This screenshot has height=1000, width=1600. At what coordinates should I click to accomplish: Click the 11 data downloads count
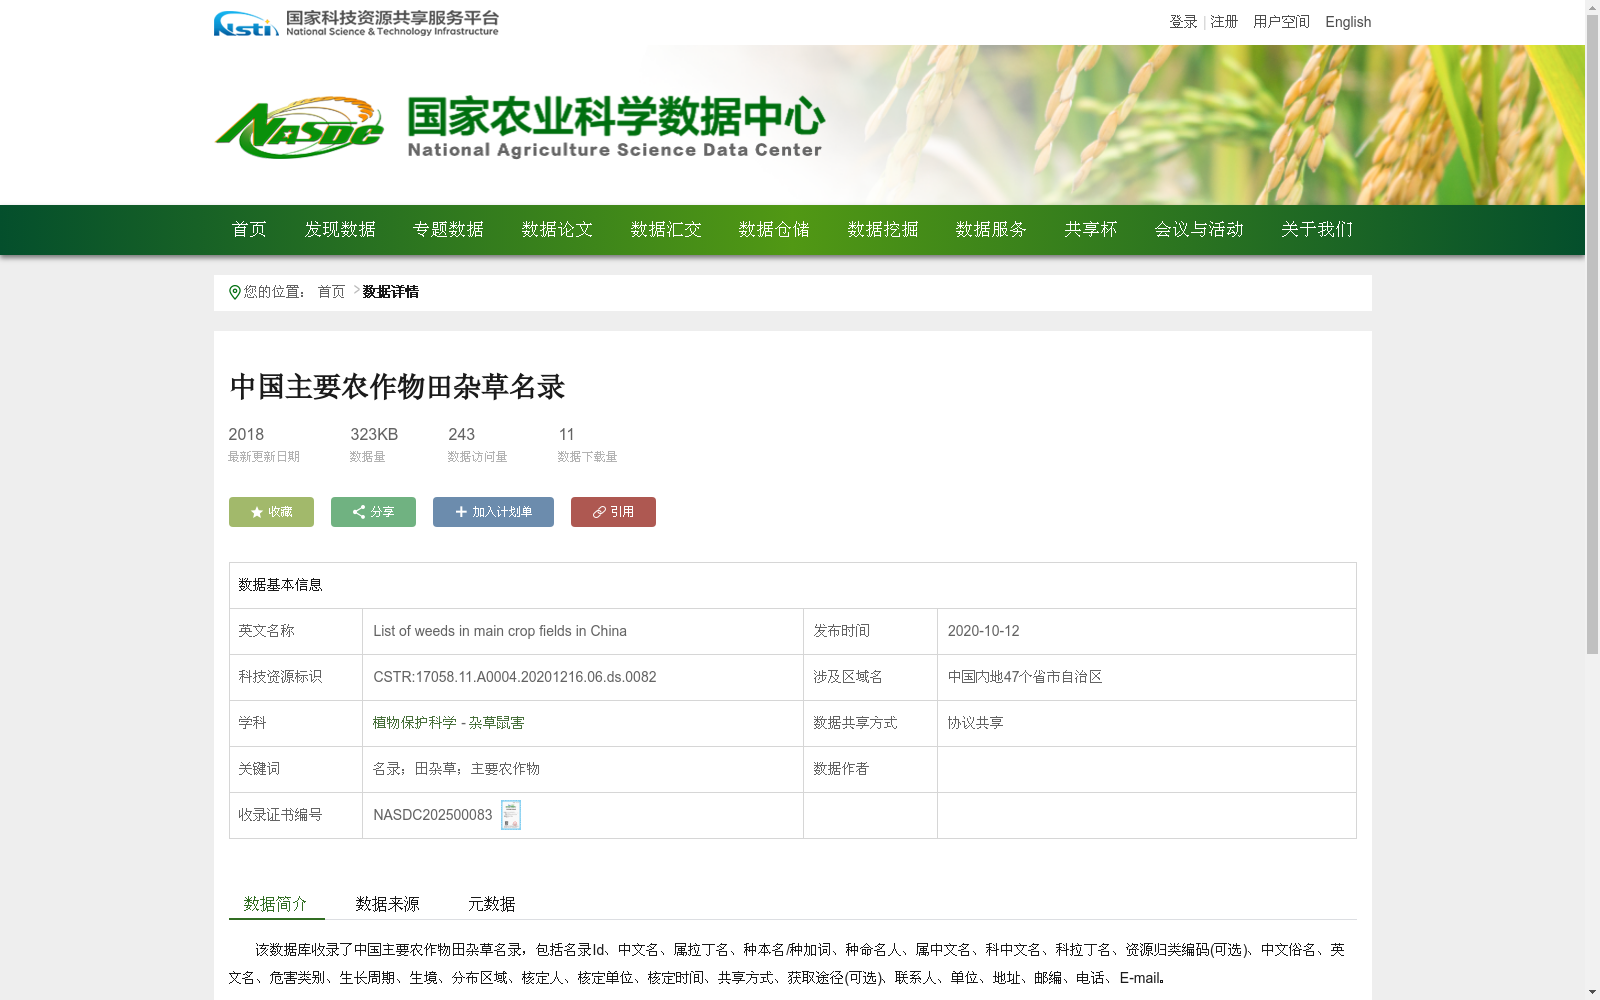(x=566, y=434)
